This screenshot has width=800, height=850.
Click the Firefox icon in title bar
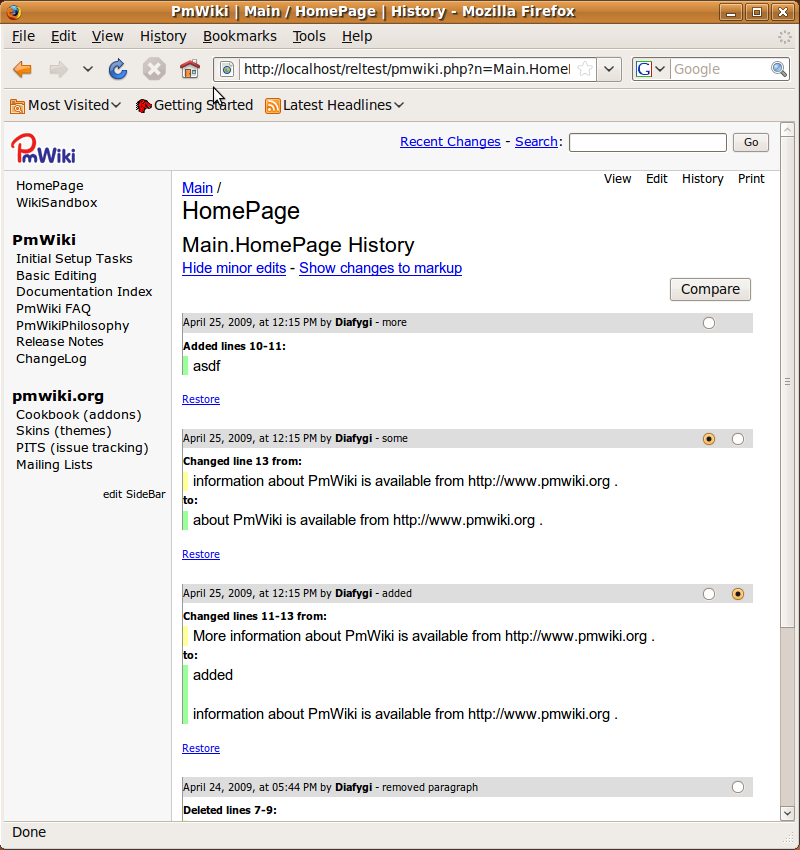13,11
